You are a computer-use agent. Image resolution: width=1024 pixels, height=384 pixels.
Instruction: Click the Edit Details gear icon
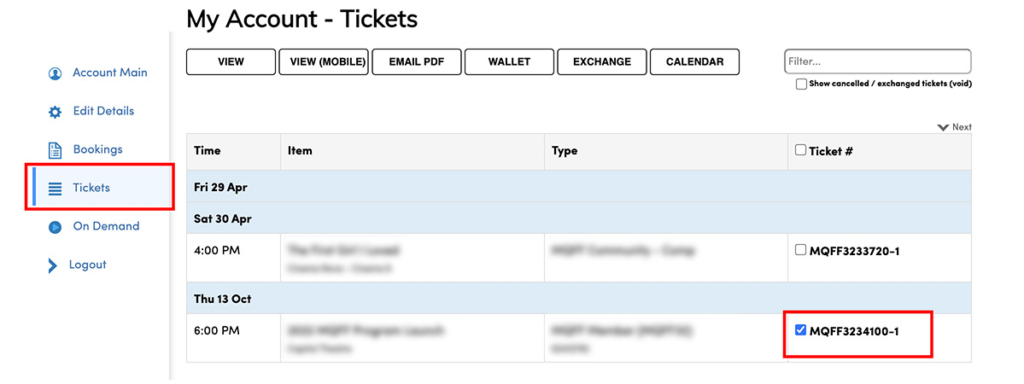coord(55,112)
